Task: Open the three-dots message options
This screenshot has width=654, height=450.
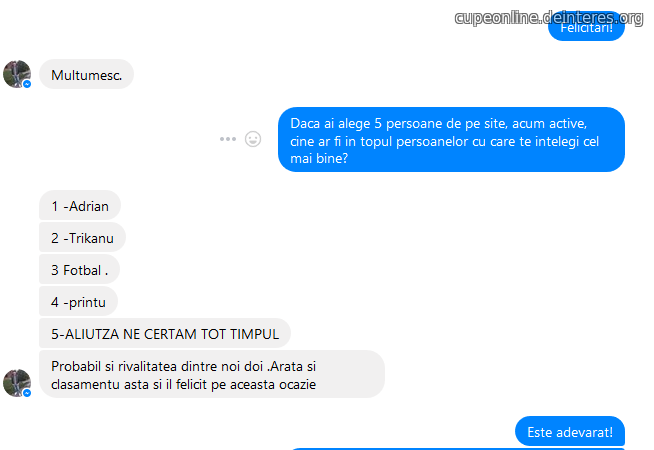Action: pos(228,139)
